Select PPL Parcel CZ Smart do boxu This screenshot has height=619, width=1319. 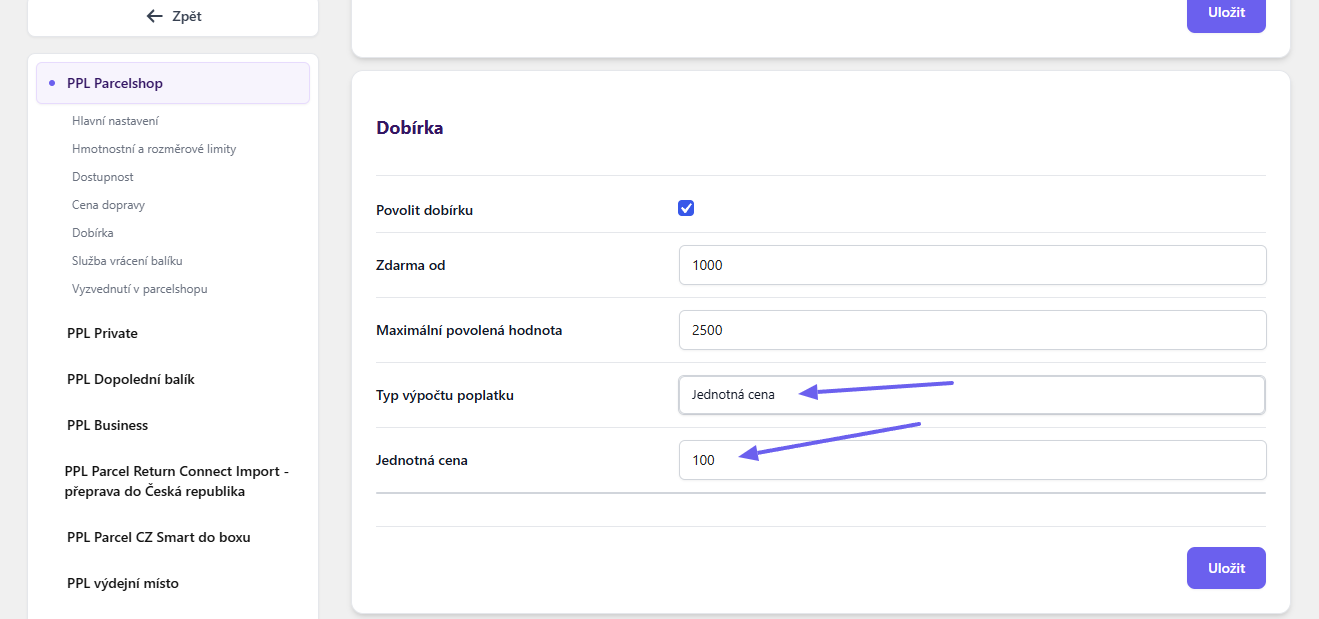159,537
